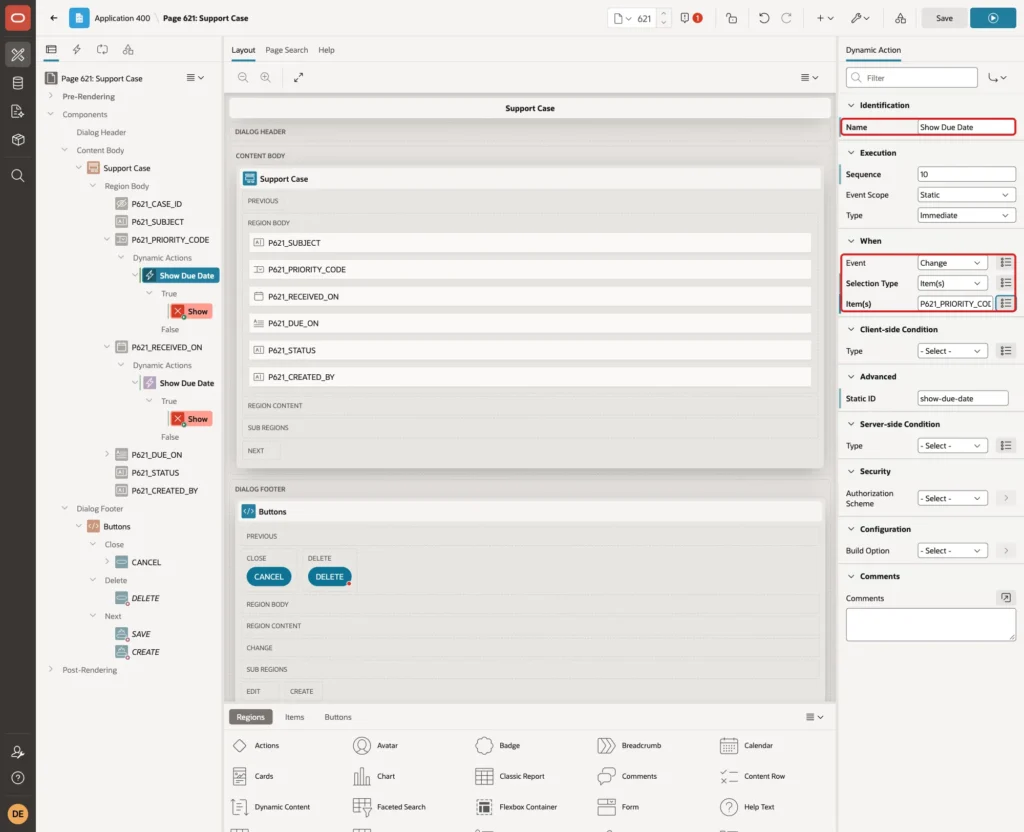Open the gallery Buttons tab
Screen dimensions: 1024x832
[338, 716]
